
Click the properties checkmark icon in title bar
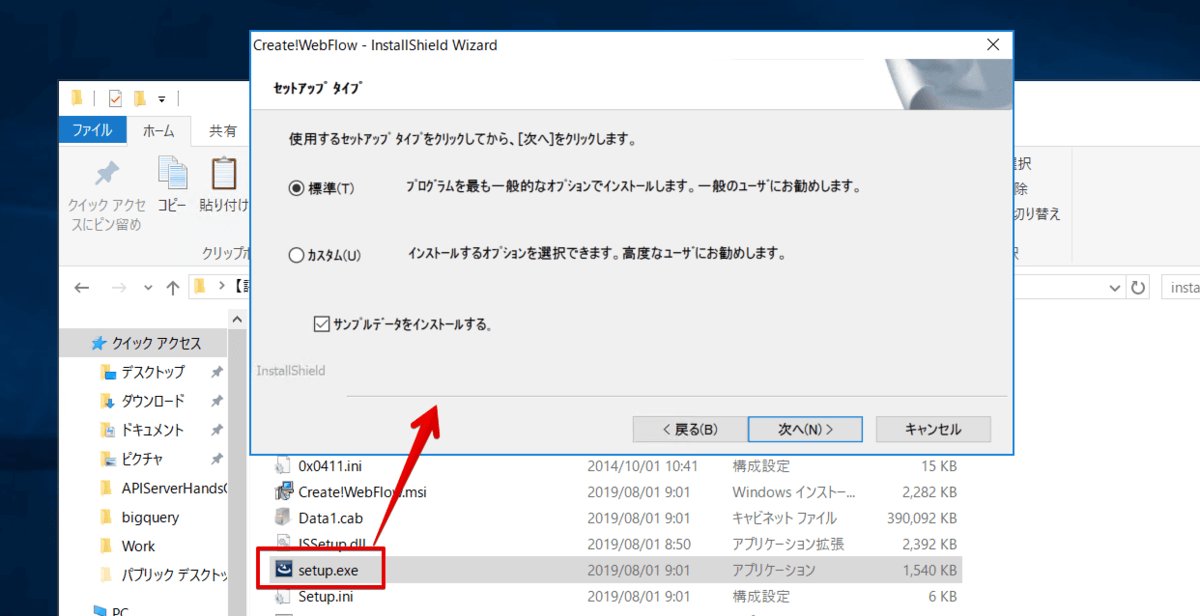tap(114, 98)
